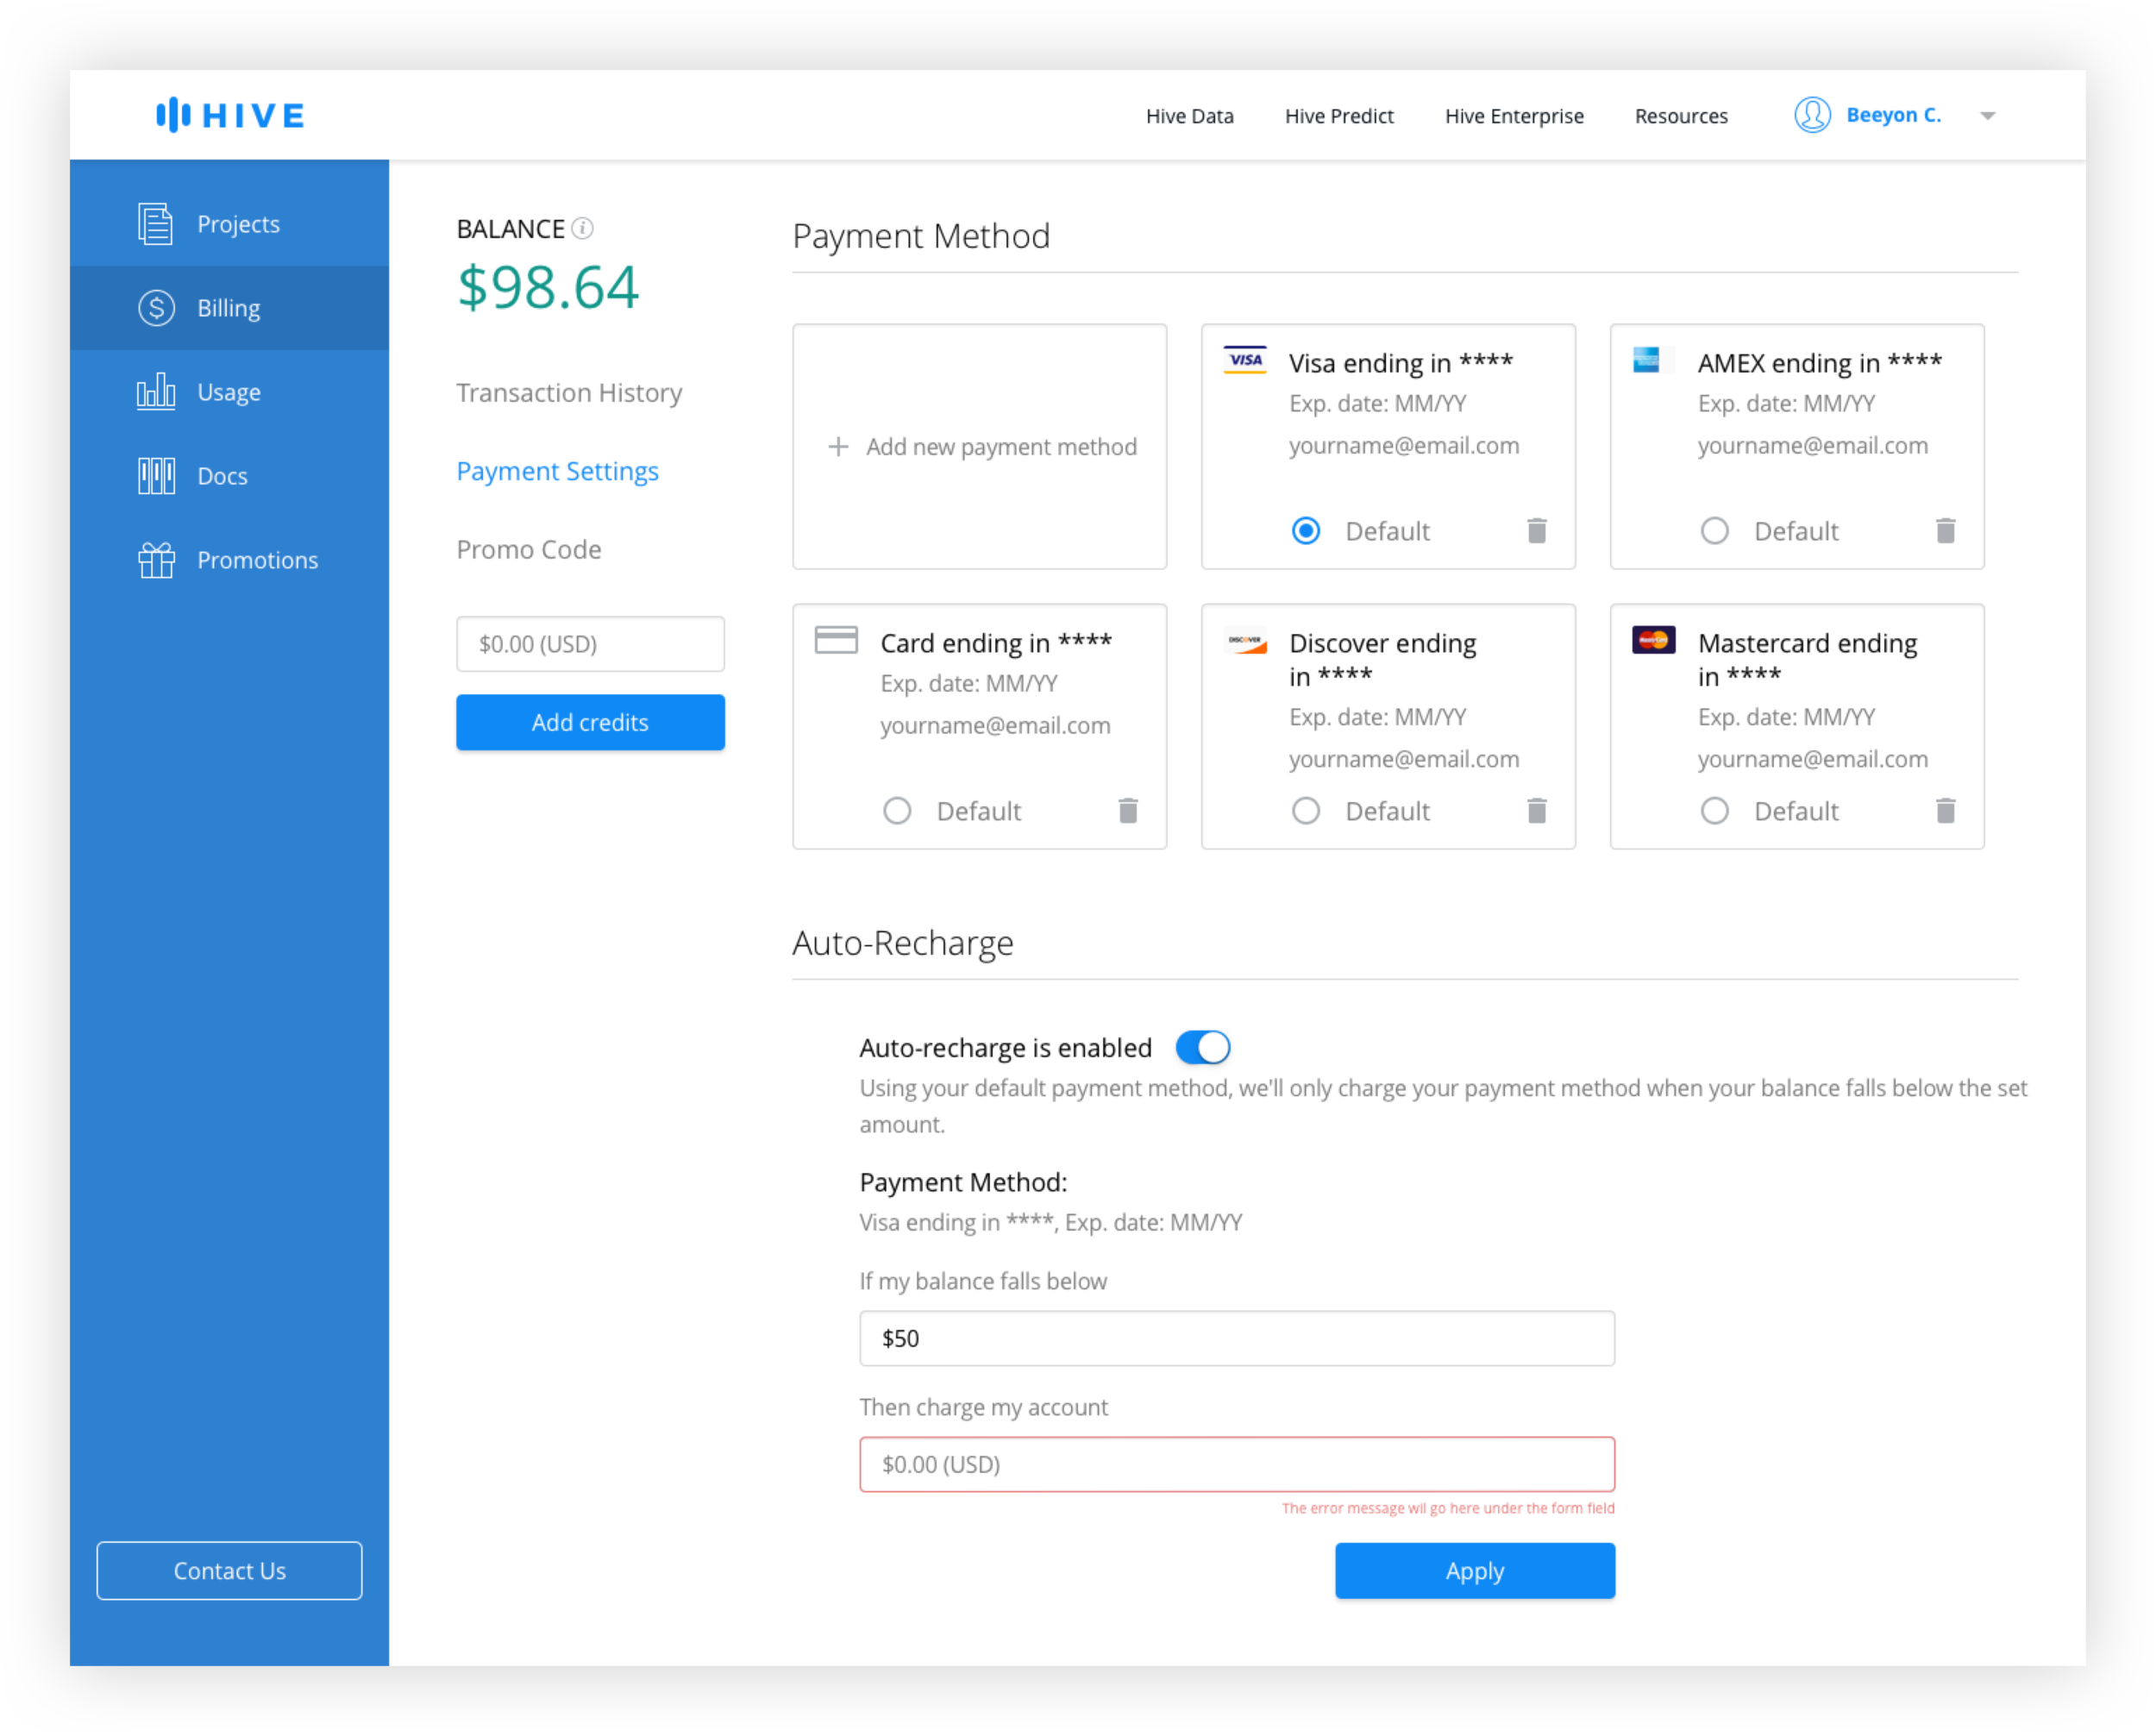Click Add new payment method card

point(979,446)
